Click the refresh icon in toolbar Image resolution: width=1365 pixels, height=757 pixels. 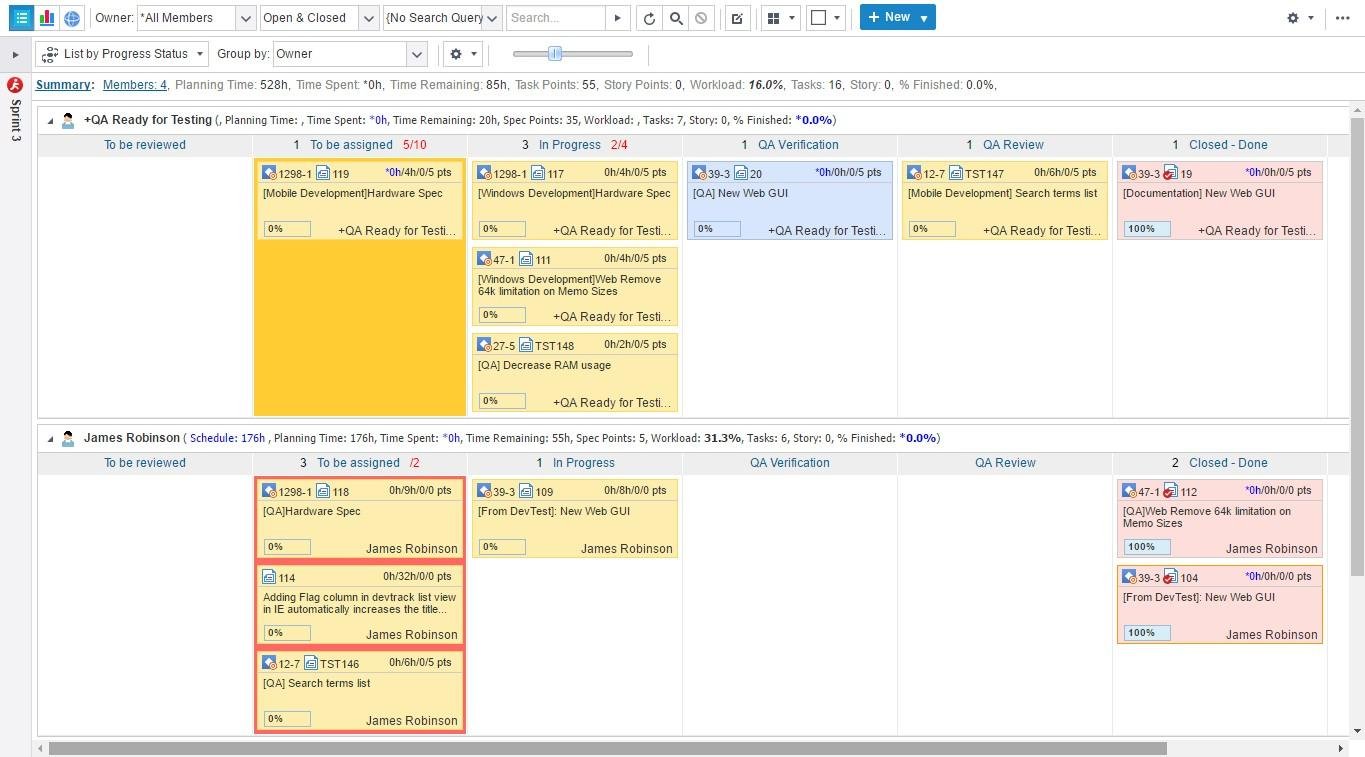(650, 18)
